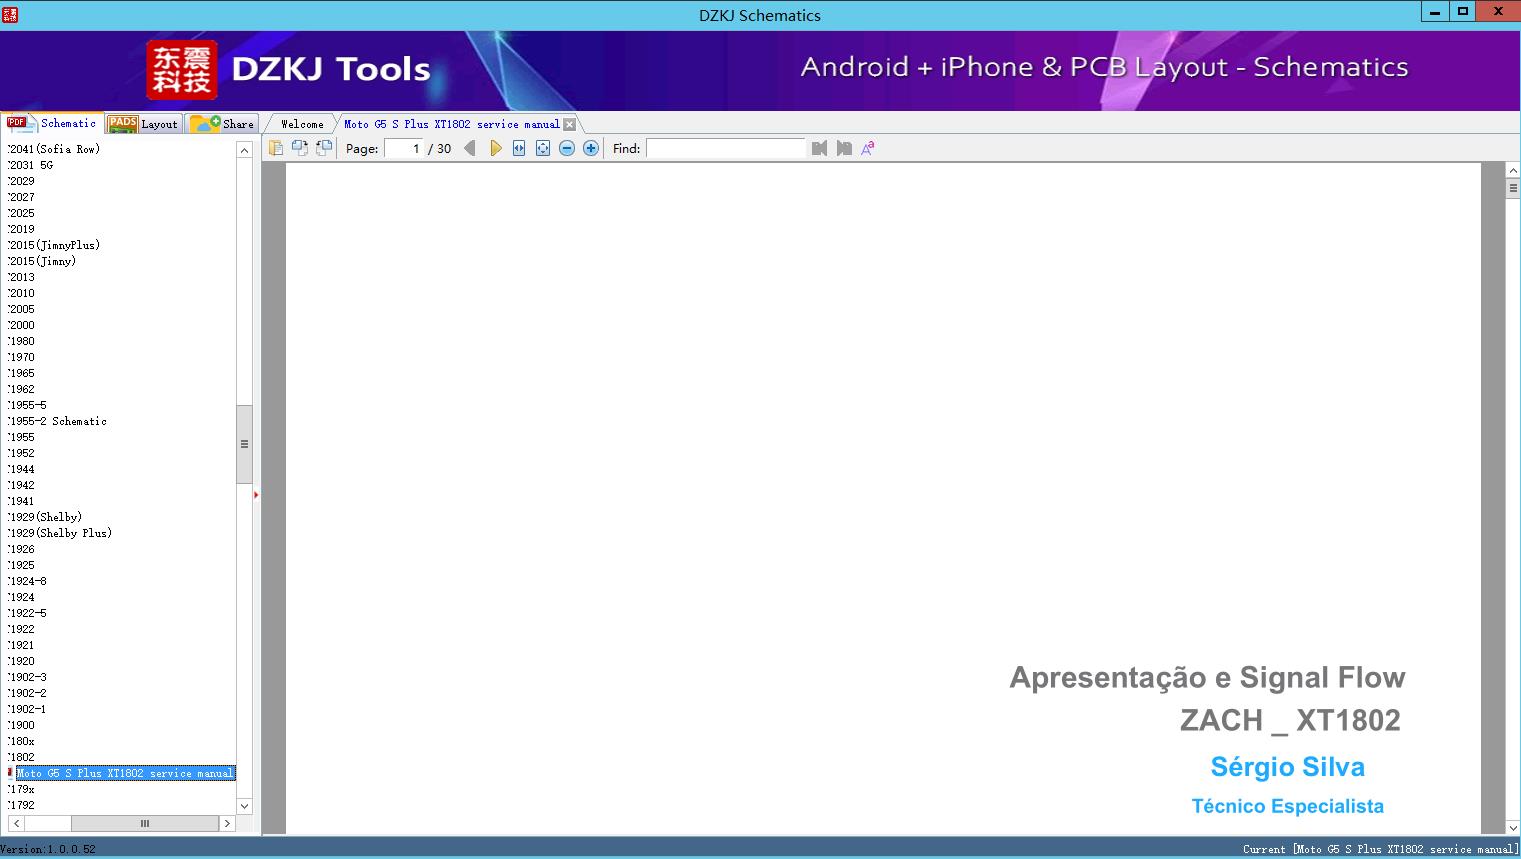This screenshot has height=859, width=1521.
Task: Click the find next icon
Action: (x=844, y=148)
